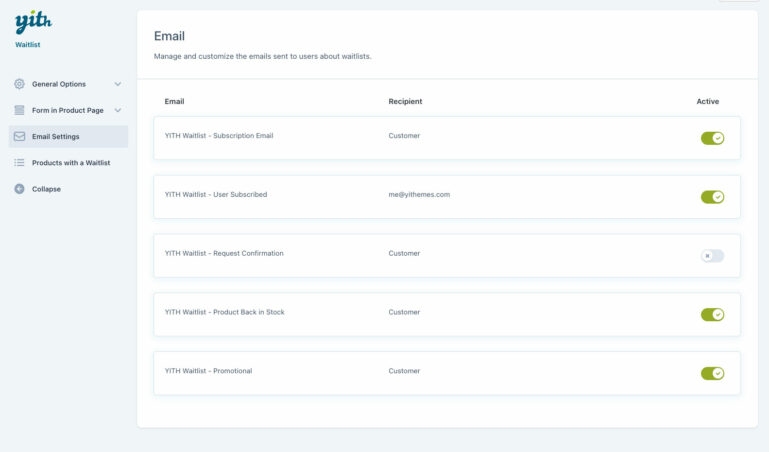The image size is (769, 452).
Task: Disable the Subscription Email toggle
Action: (x=712, y=138)
